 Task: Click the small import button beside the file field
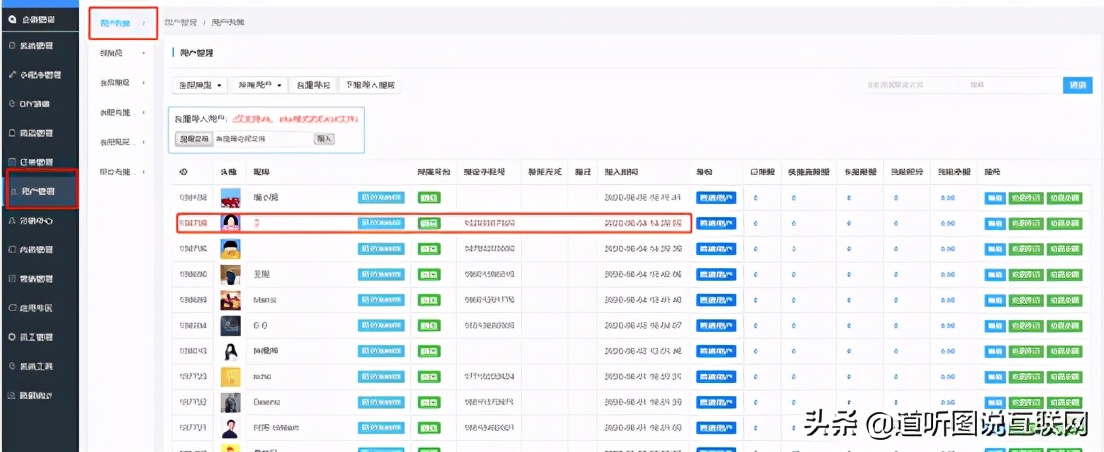324,139
